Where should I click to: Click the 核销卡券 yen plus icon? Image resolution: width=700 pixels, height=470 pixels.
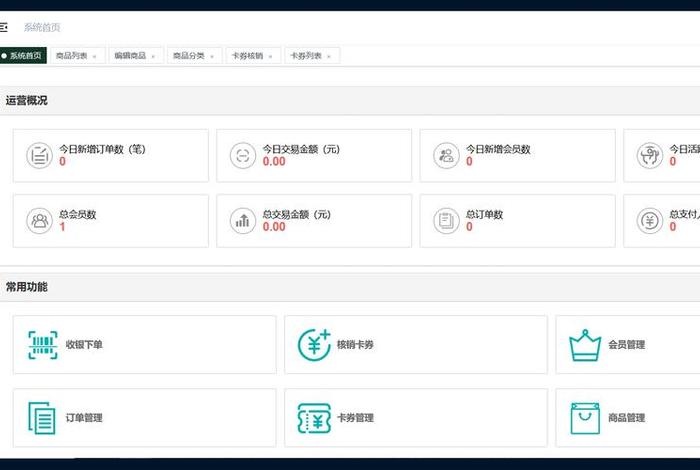click(314, 345)
